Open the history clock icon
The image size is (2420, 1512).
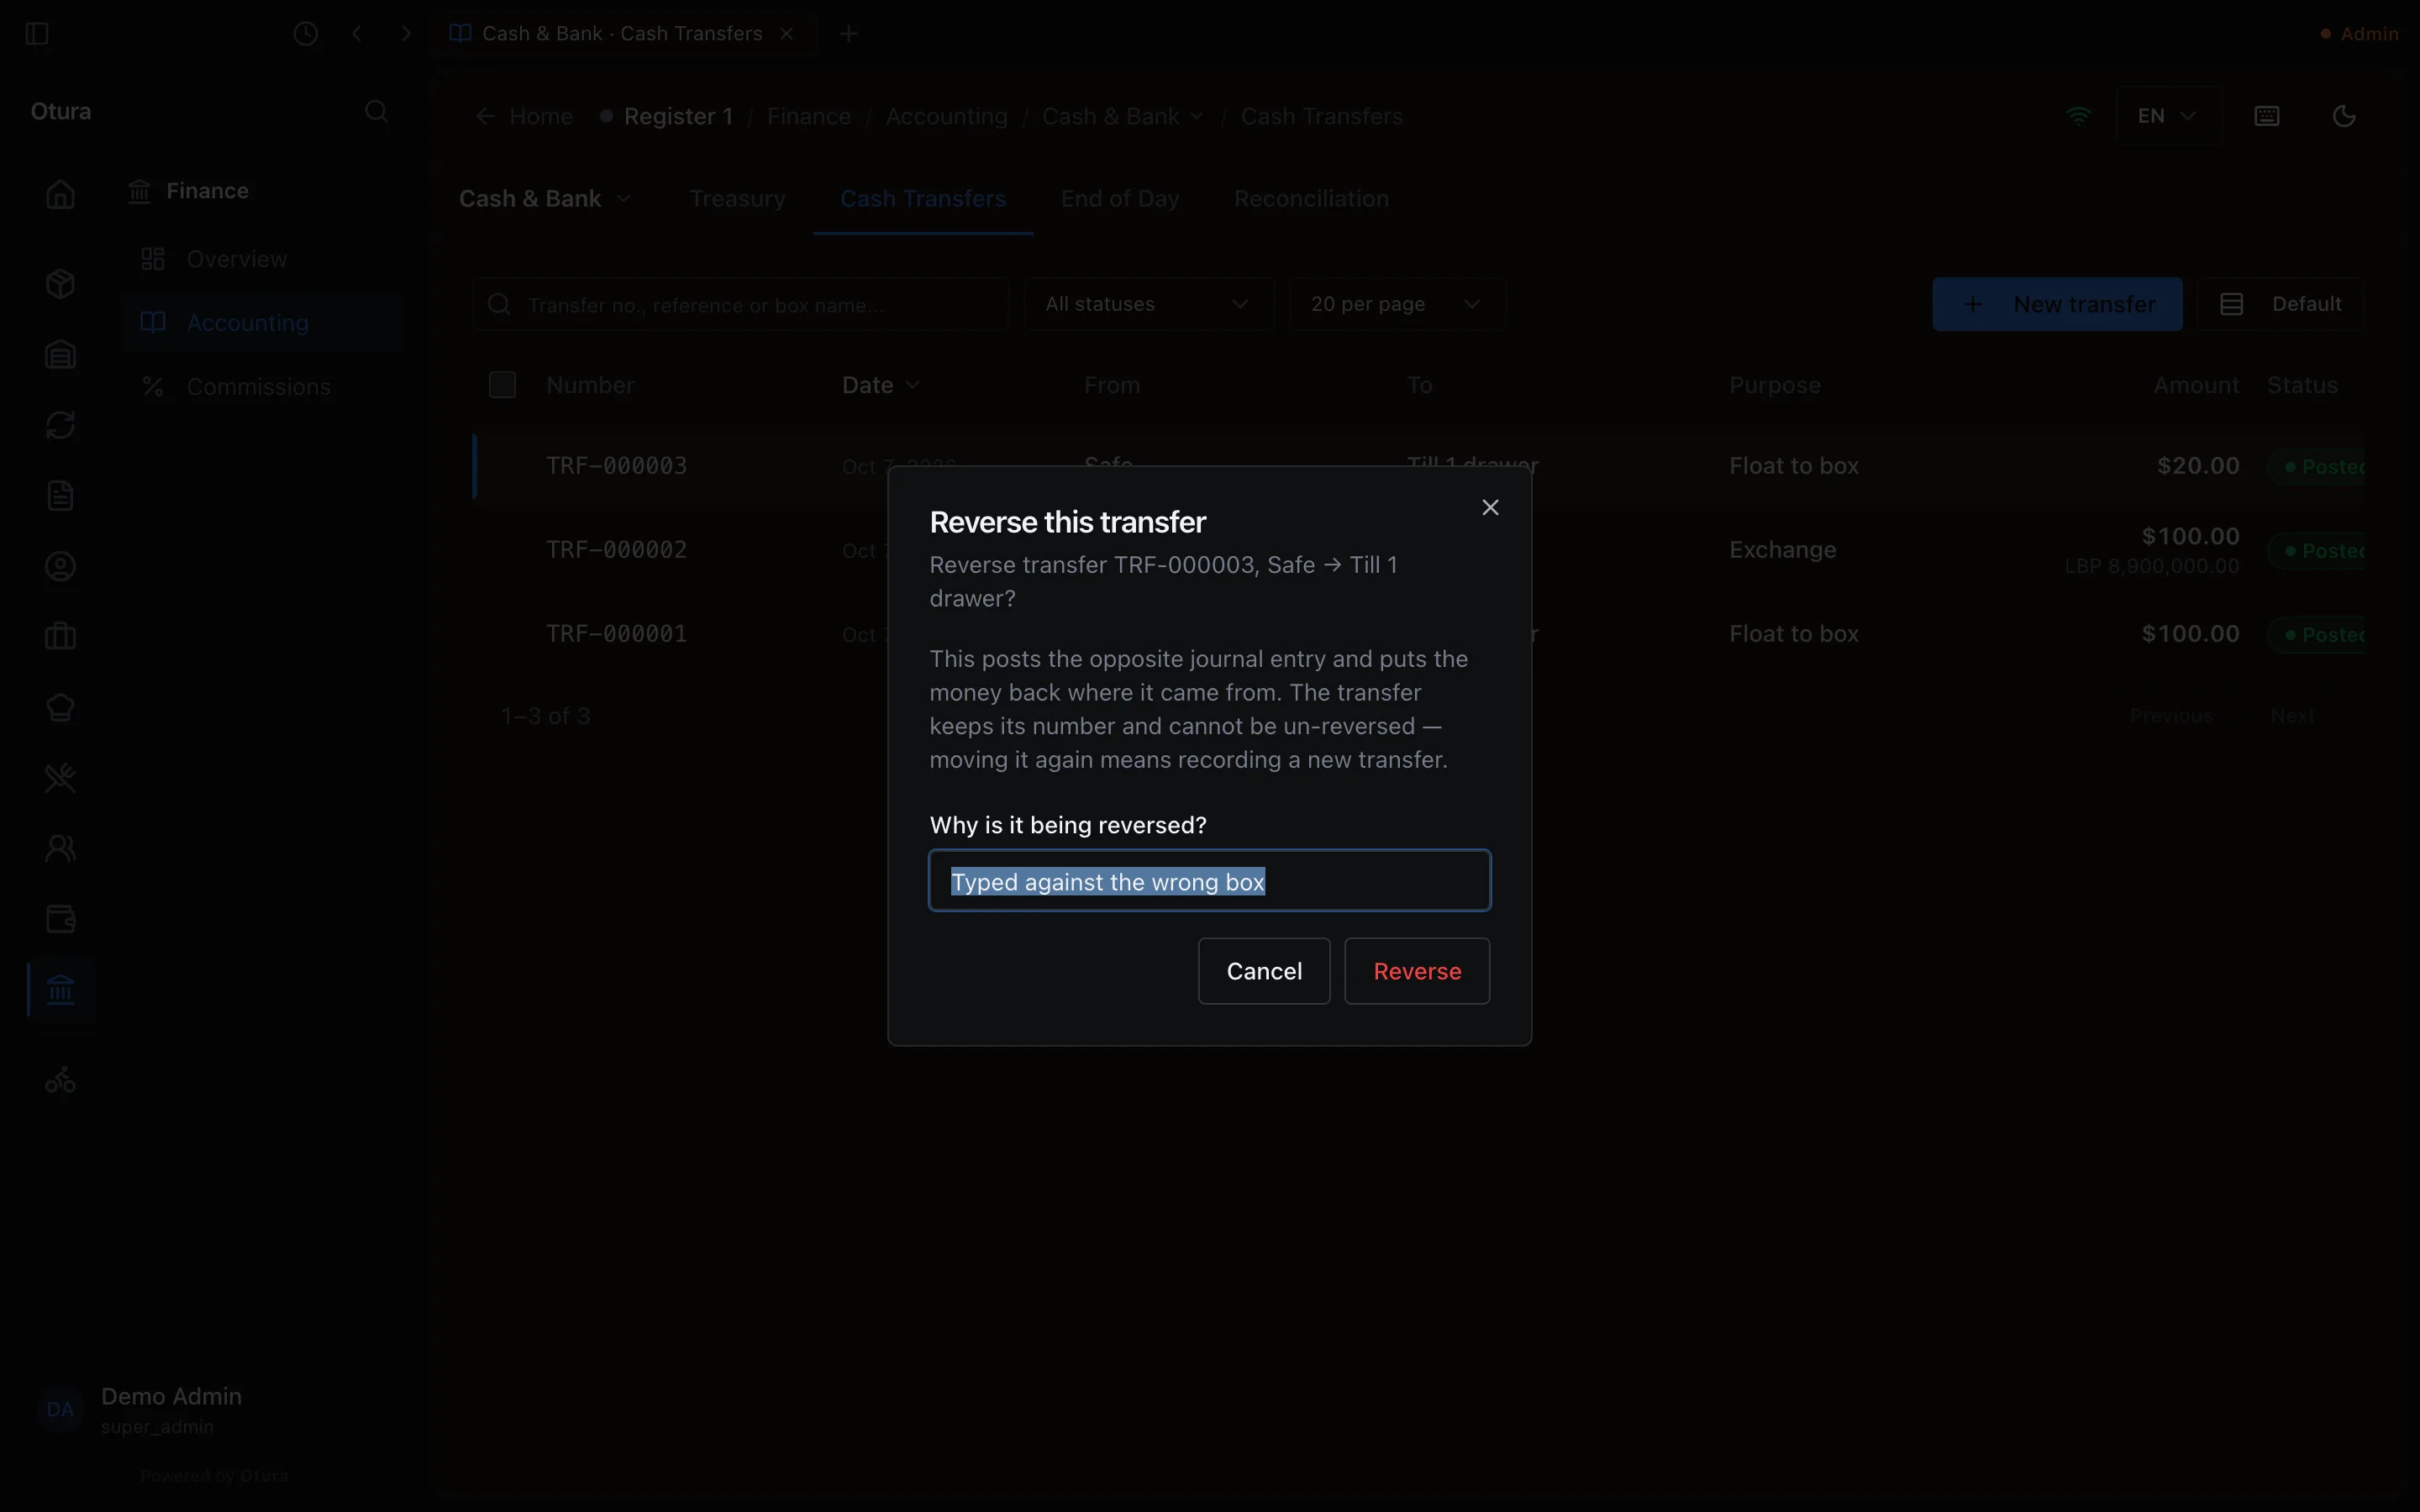click(x=306, y=34)
